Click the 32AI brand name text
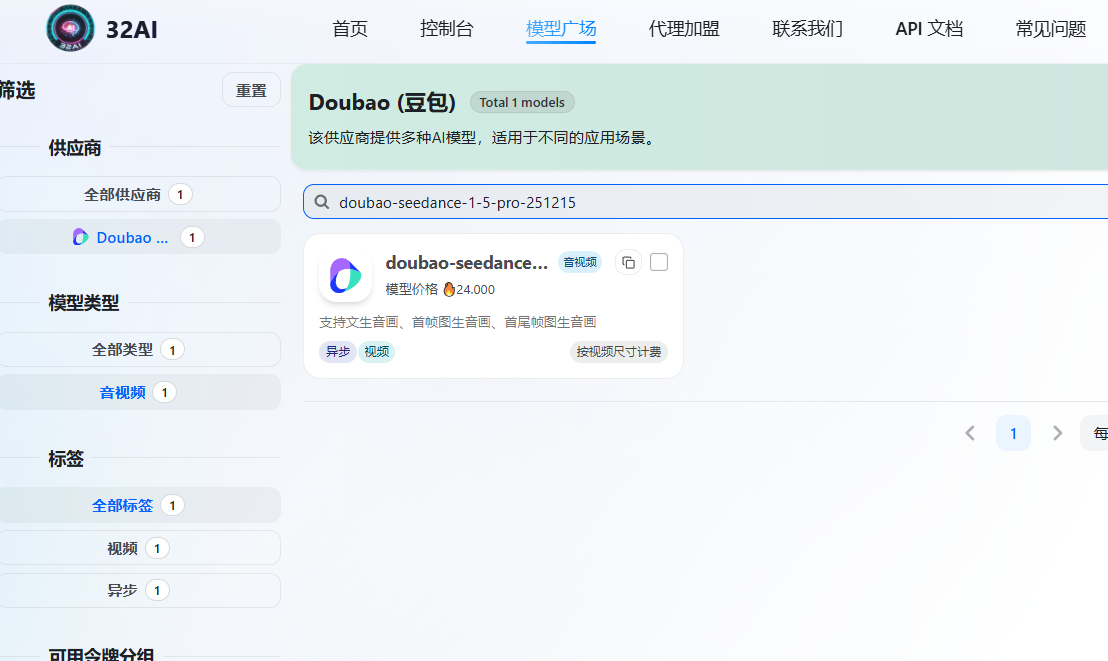 pyautogui.click(x=132, y=30)
